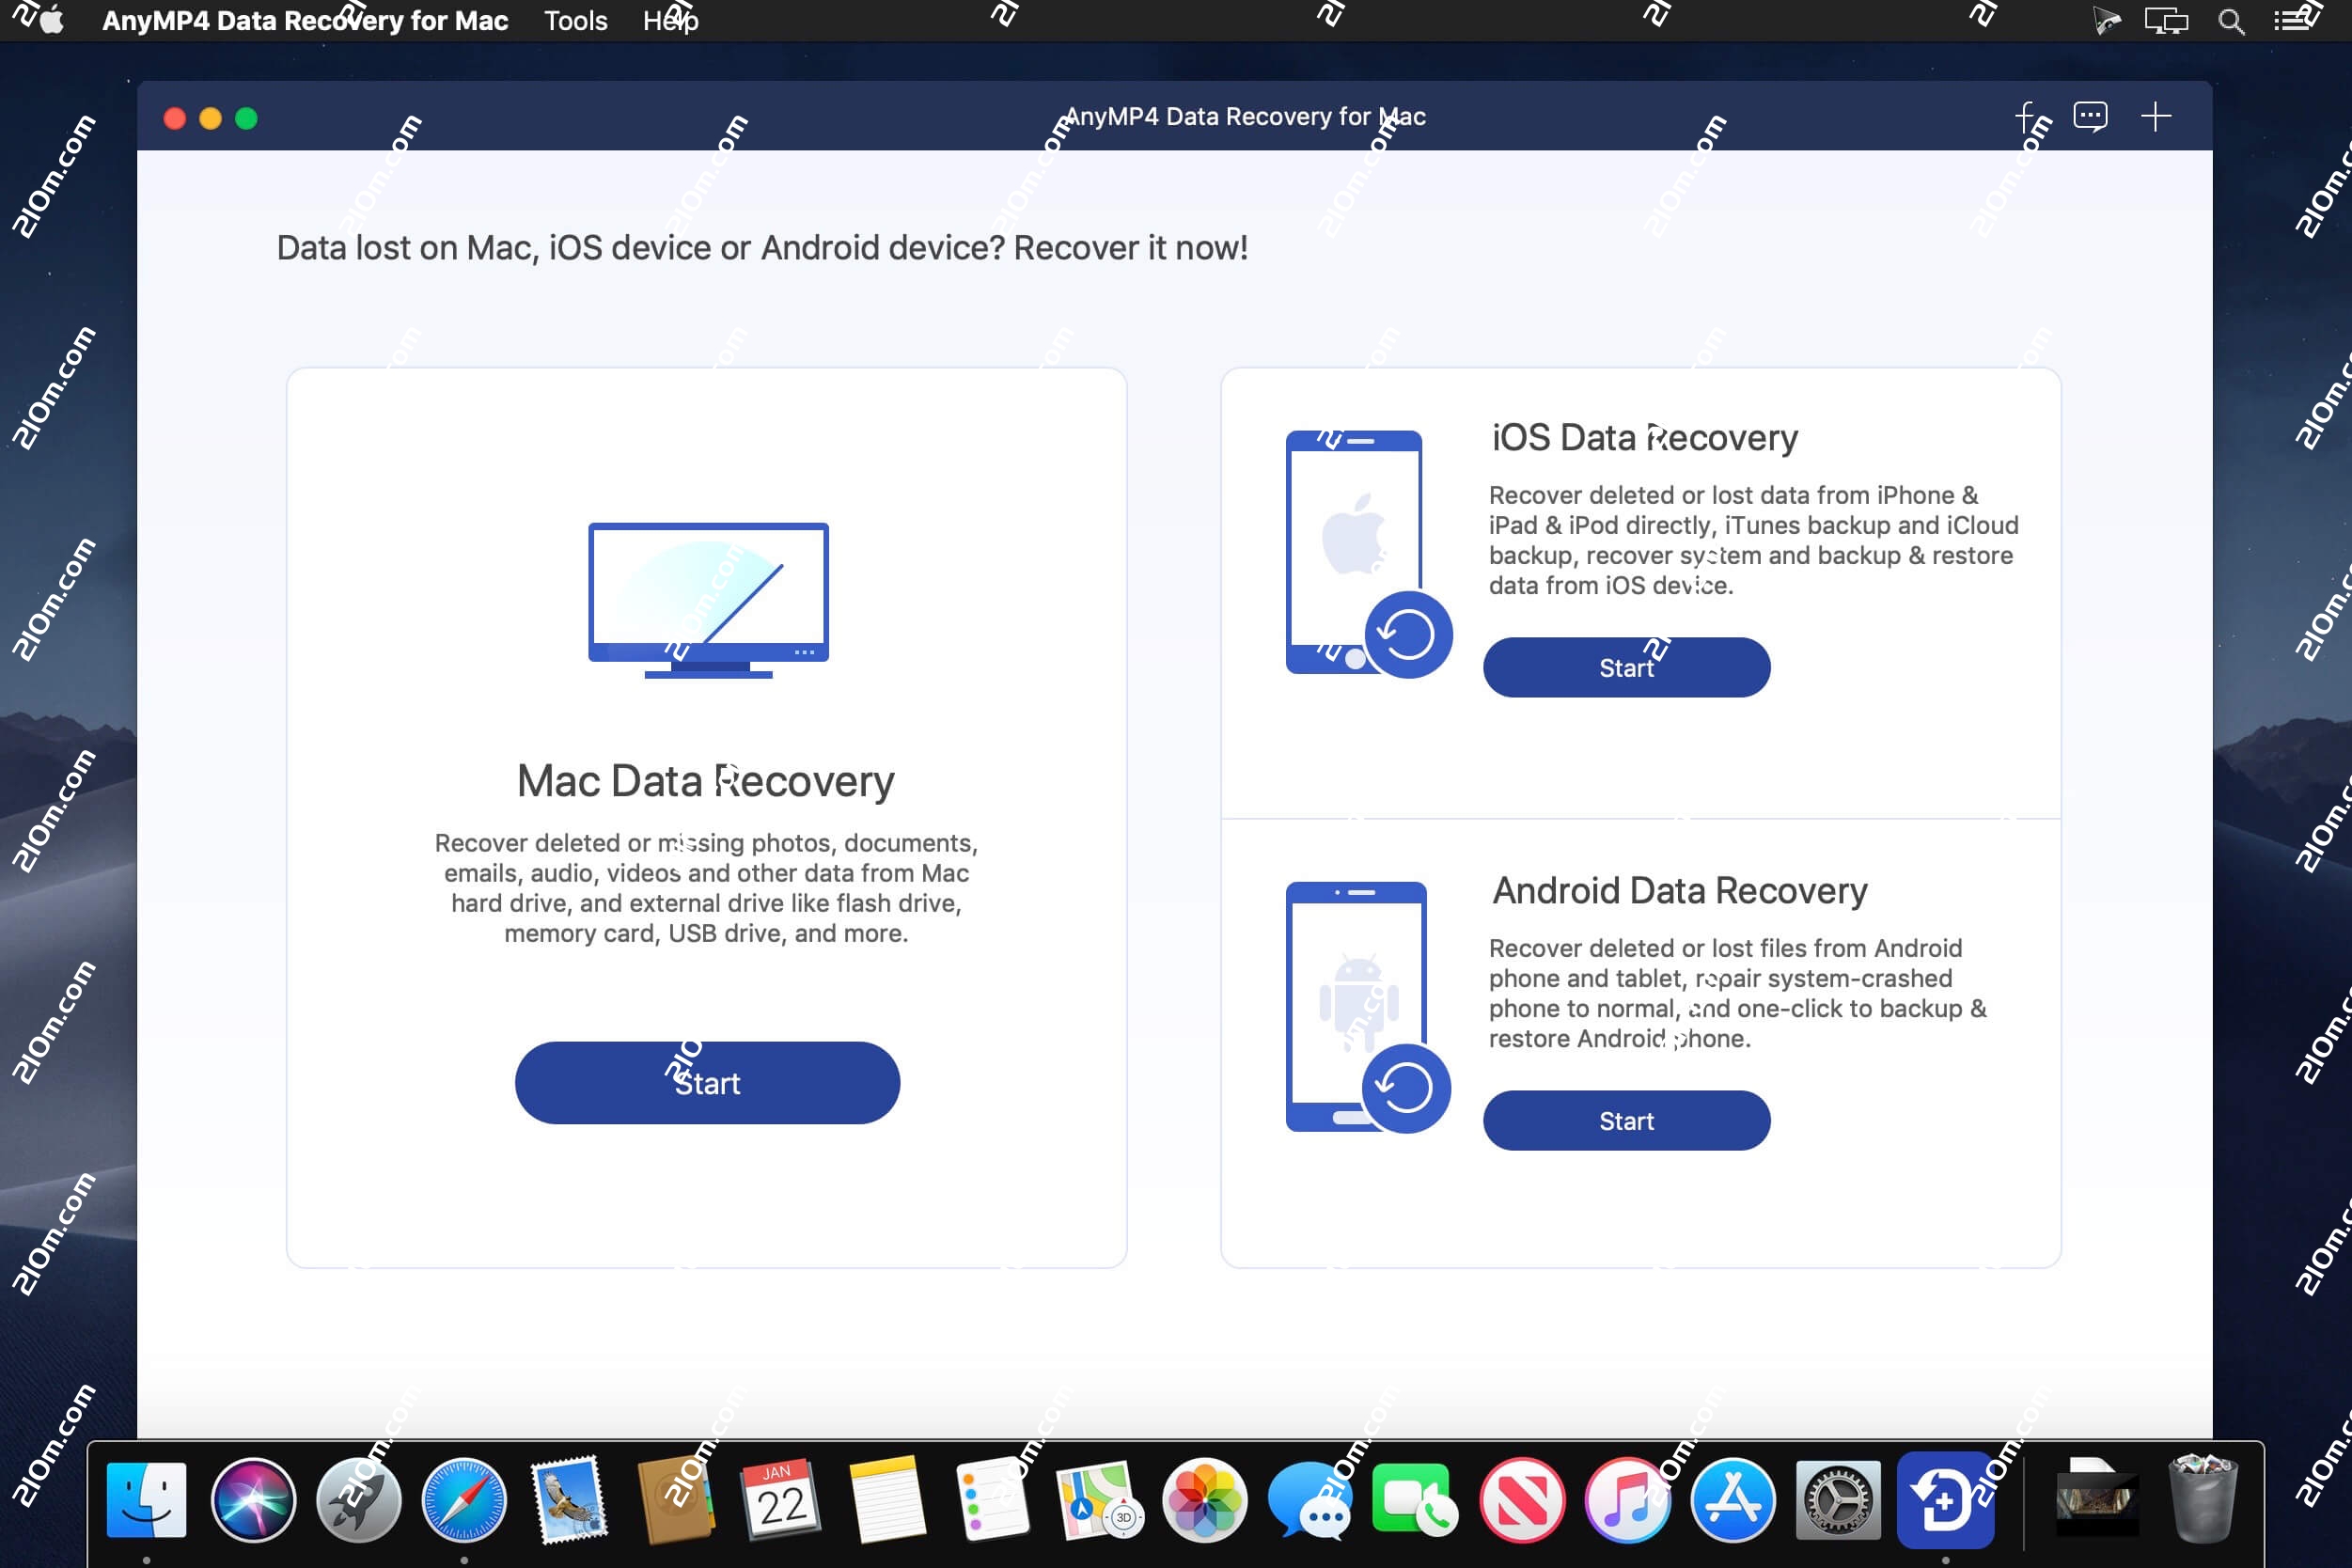Image resolution: width=2352 pixels, height=1568 pixels.
Task: Open the Facebook share icon in the title bar
Action: [2027, 116]
